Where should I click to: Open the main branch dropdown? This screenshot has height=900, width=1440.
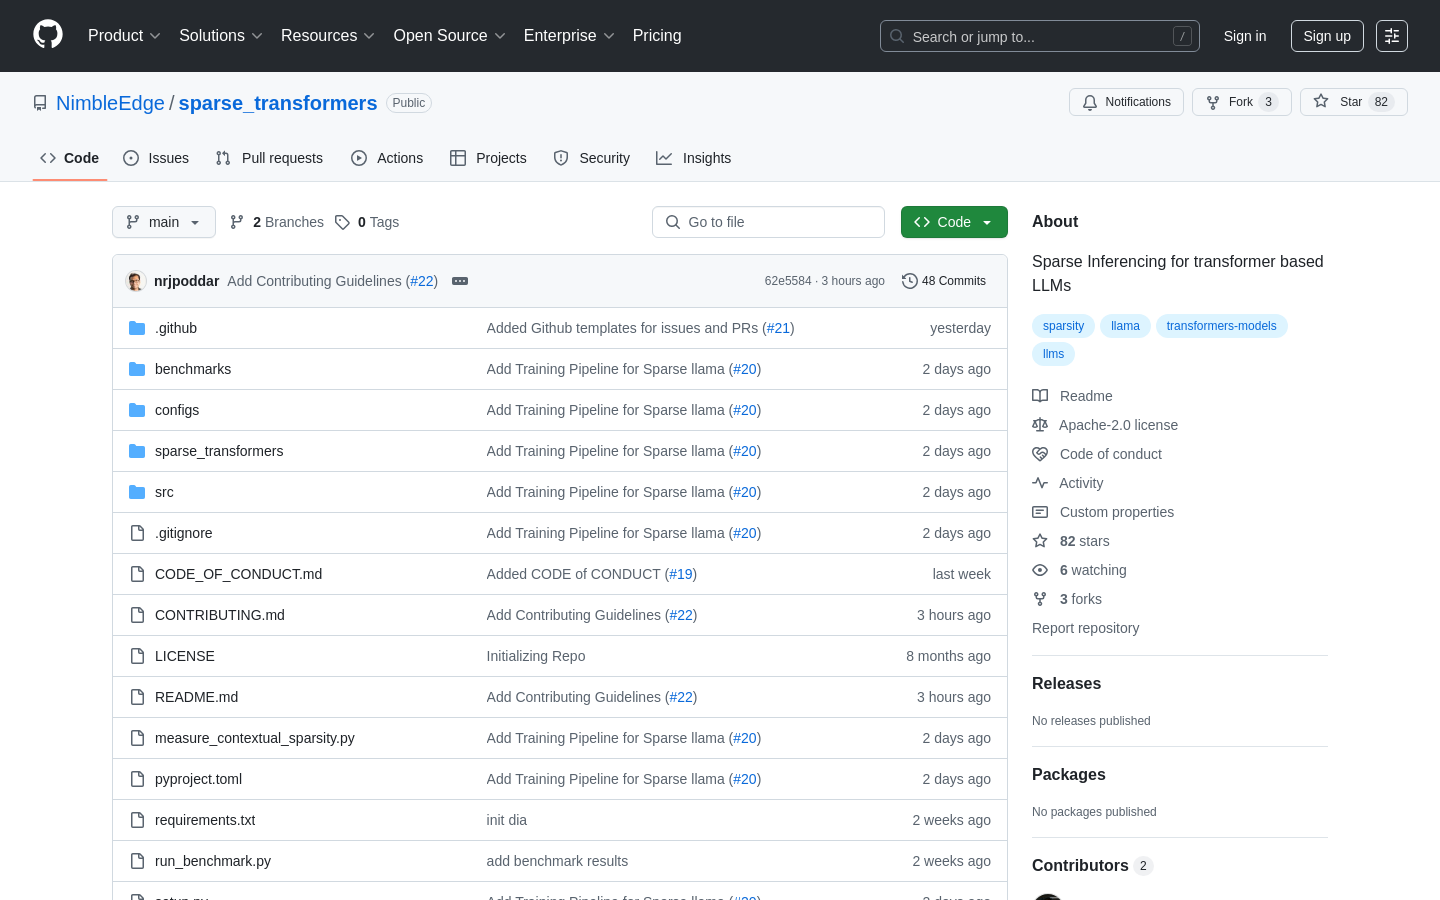click(x=164, y=222)
